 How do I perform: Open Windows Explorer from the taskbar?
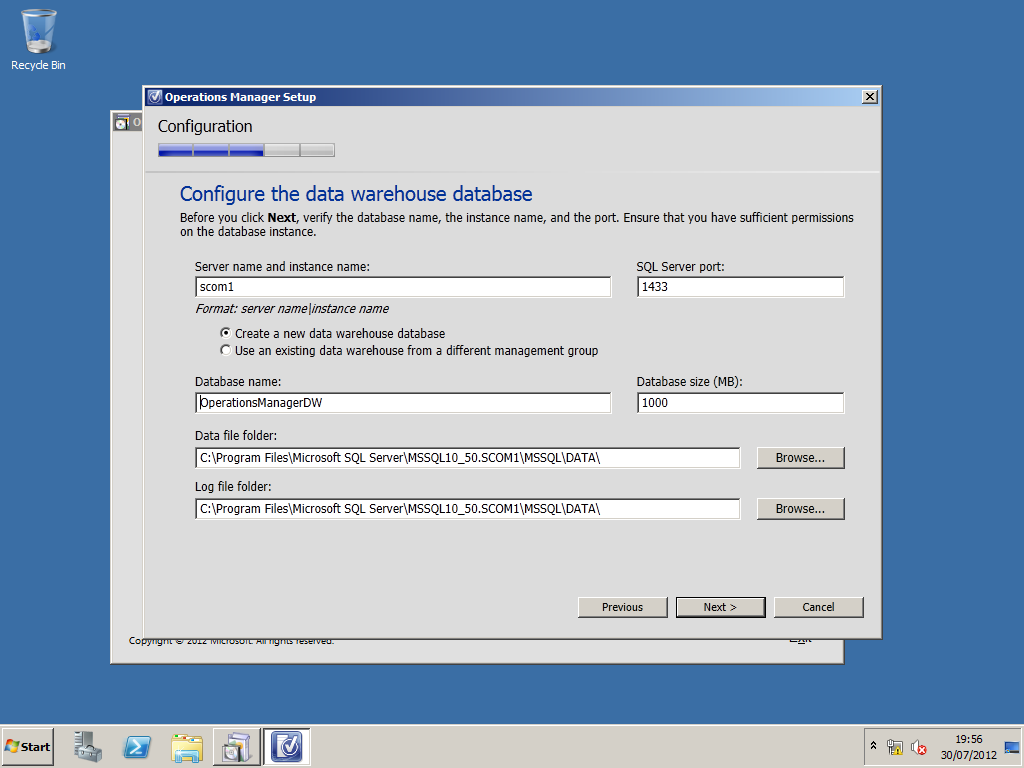point(187,746)
